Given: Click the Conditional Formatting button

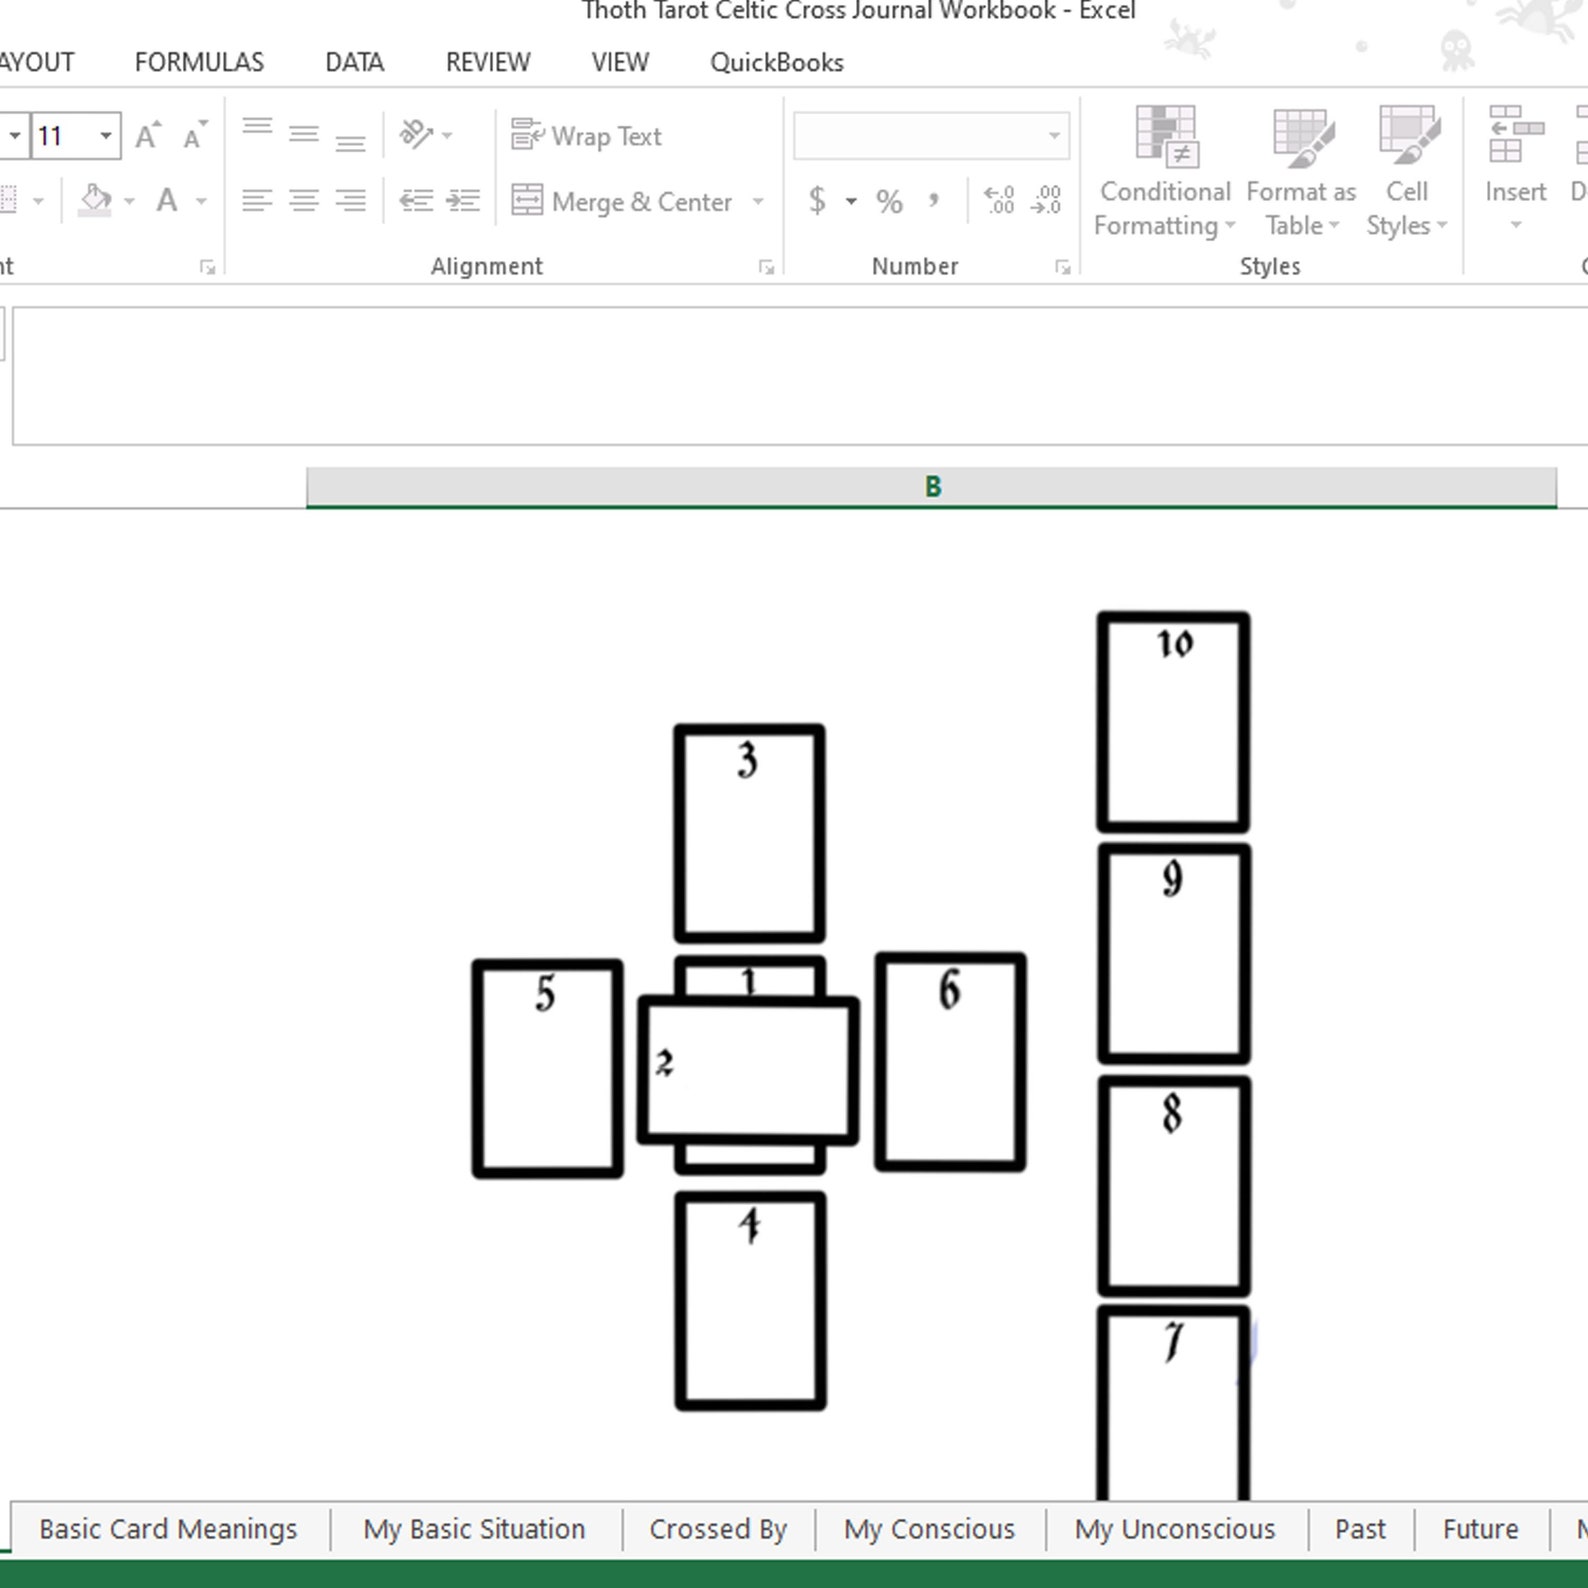Looking at the screenshot, I should 1164,172.
